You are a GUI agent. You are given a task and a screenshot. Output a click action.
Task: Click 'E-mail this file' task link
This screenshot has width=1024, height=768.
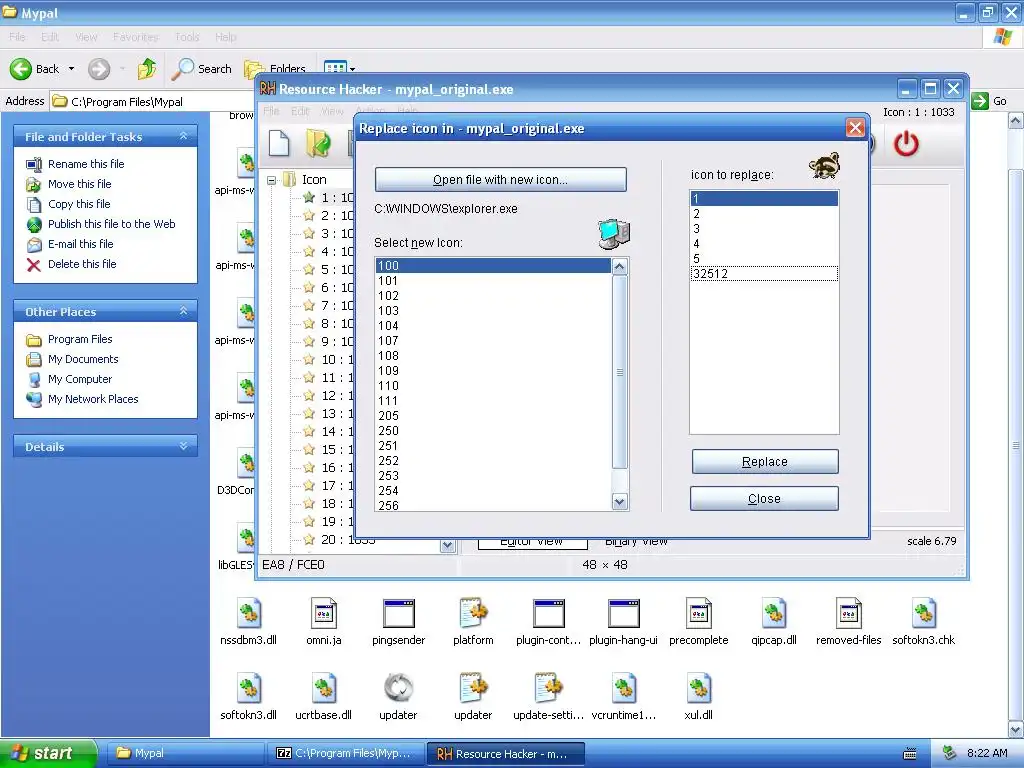tap(80, 244)
